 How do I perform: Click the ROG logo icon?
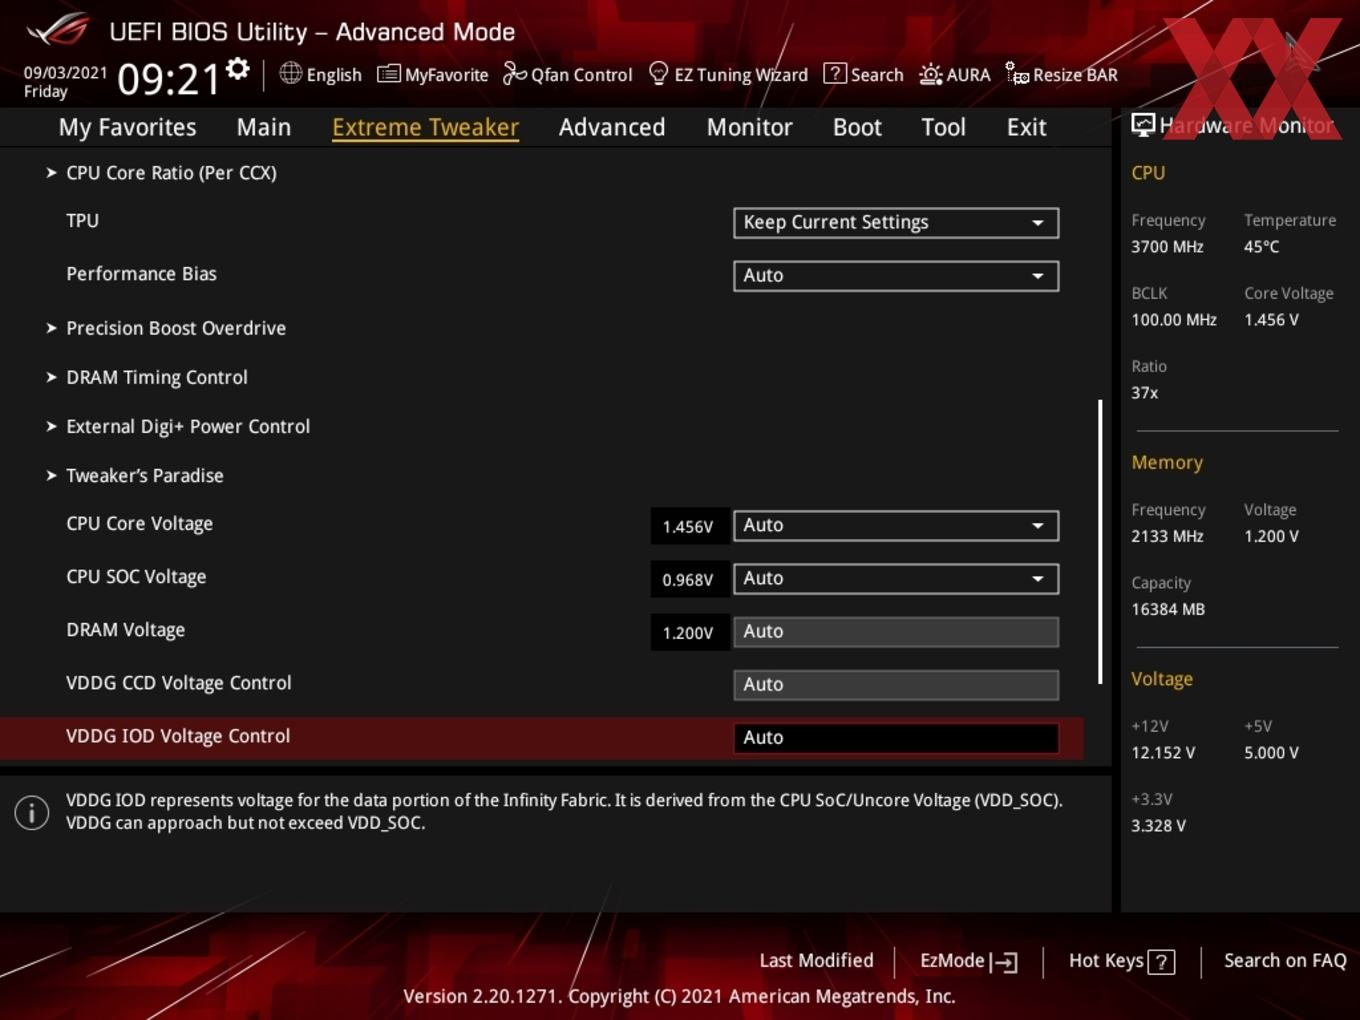58,29
